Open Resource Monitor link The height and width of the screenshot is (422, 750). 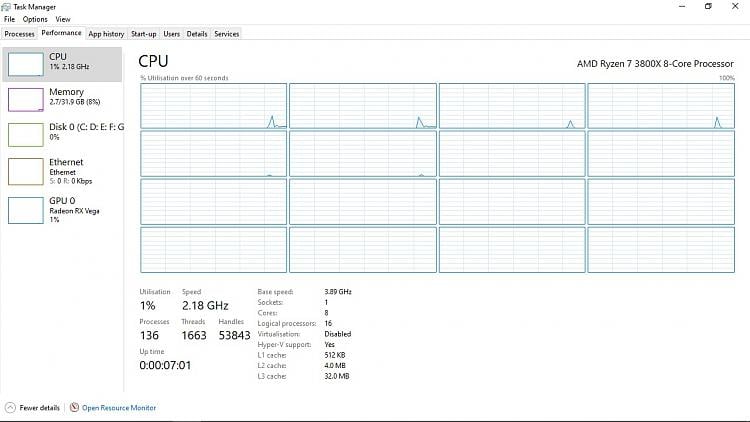point(119,408)
